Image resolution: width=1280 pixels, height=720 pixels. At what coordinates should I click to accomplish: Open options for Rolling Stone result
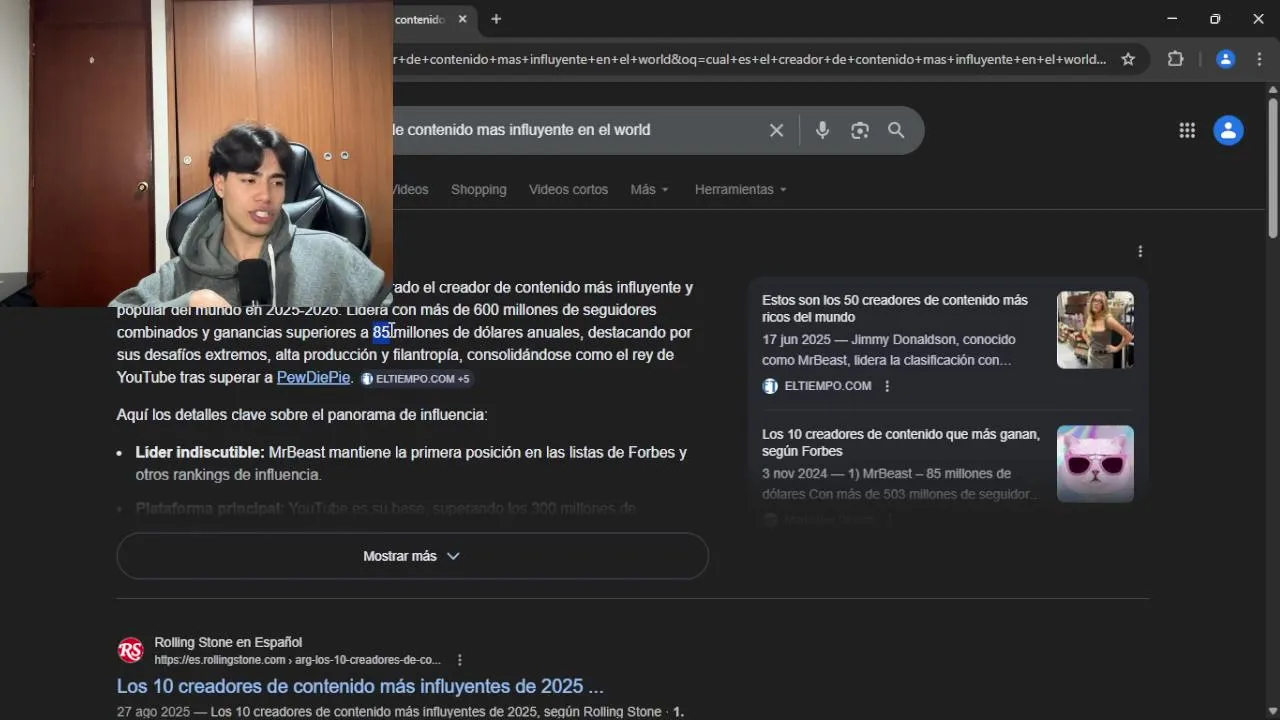[x=460, y=660]
